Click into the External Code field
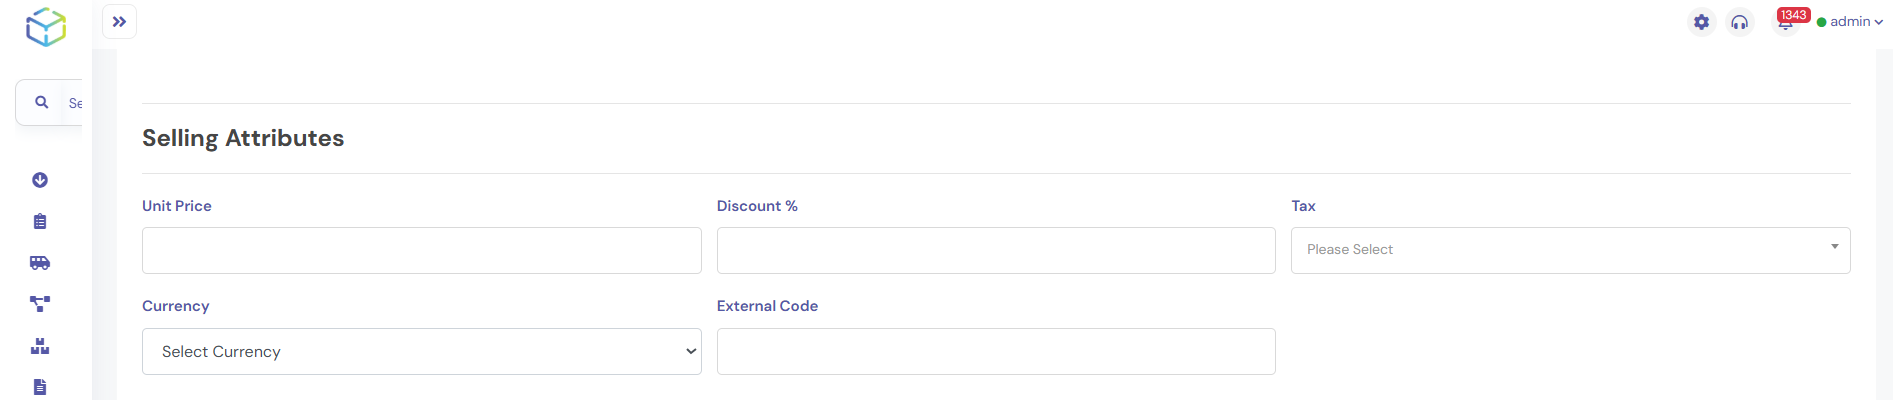Screen dimensions: 1893x400 pos(996,352)
